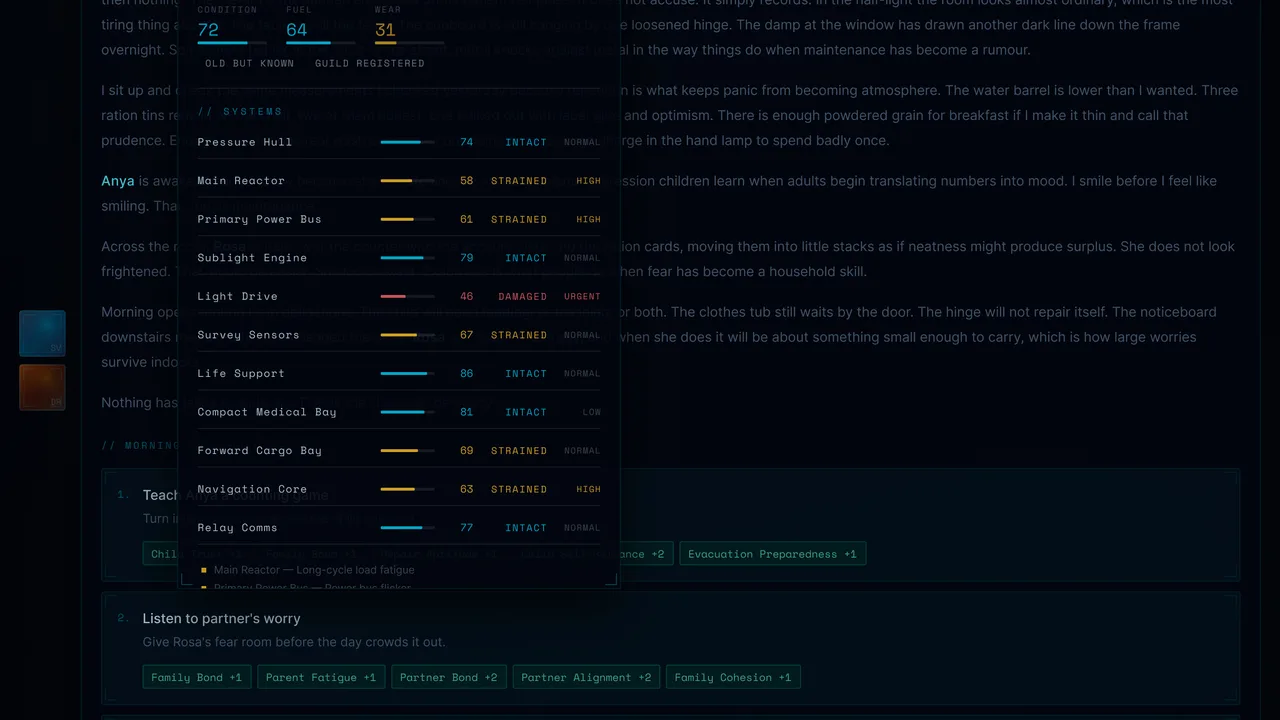
Task: Select the Family Cohesion +1 tag
Action: tap(733, 677)
